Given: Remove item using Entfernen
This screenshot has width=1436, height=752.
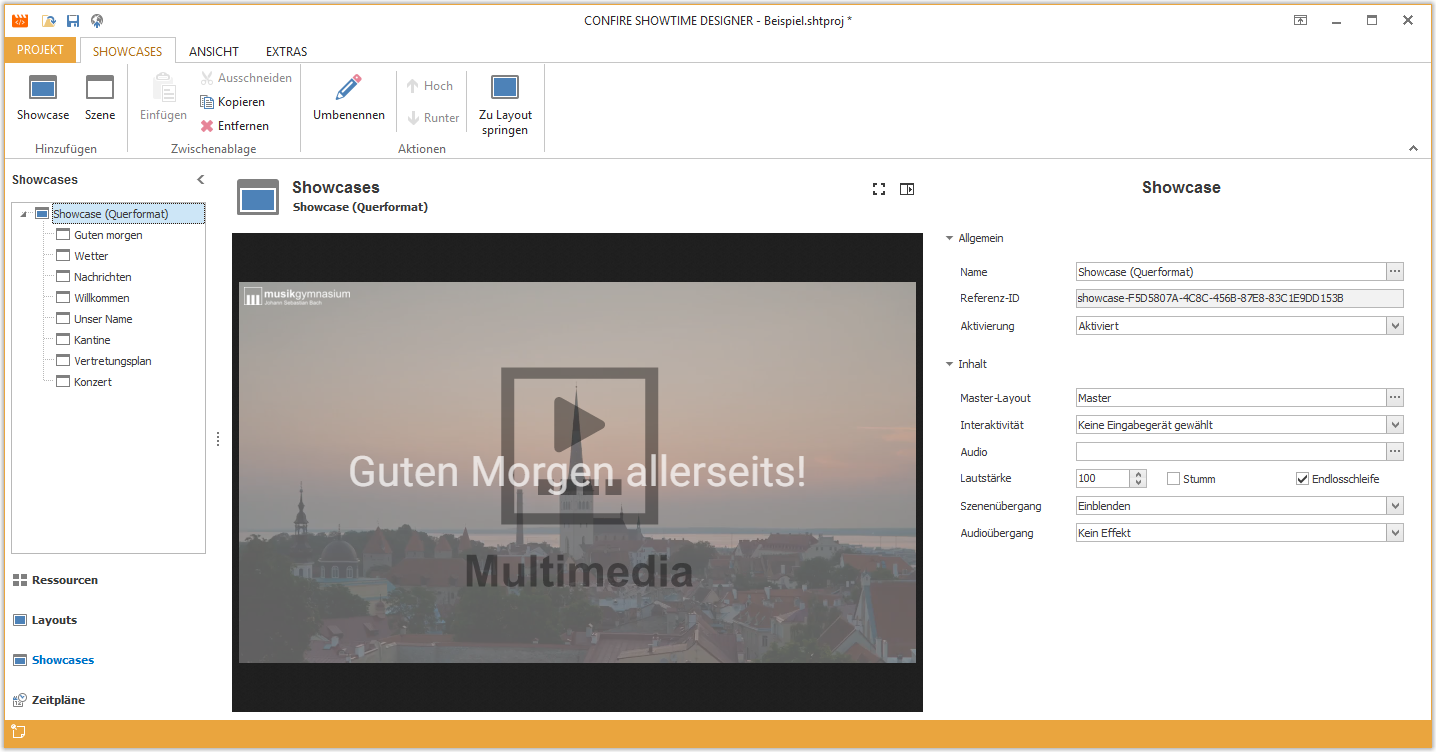Looking at the screenshot, I should tap(235, 126).
